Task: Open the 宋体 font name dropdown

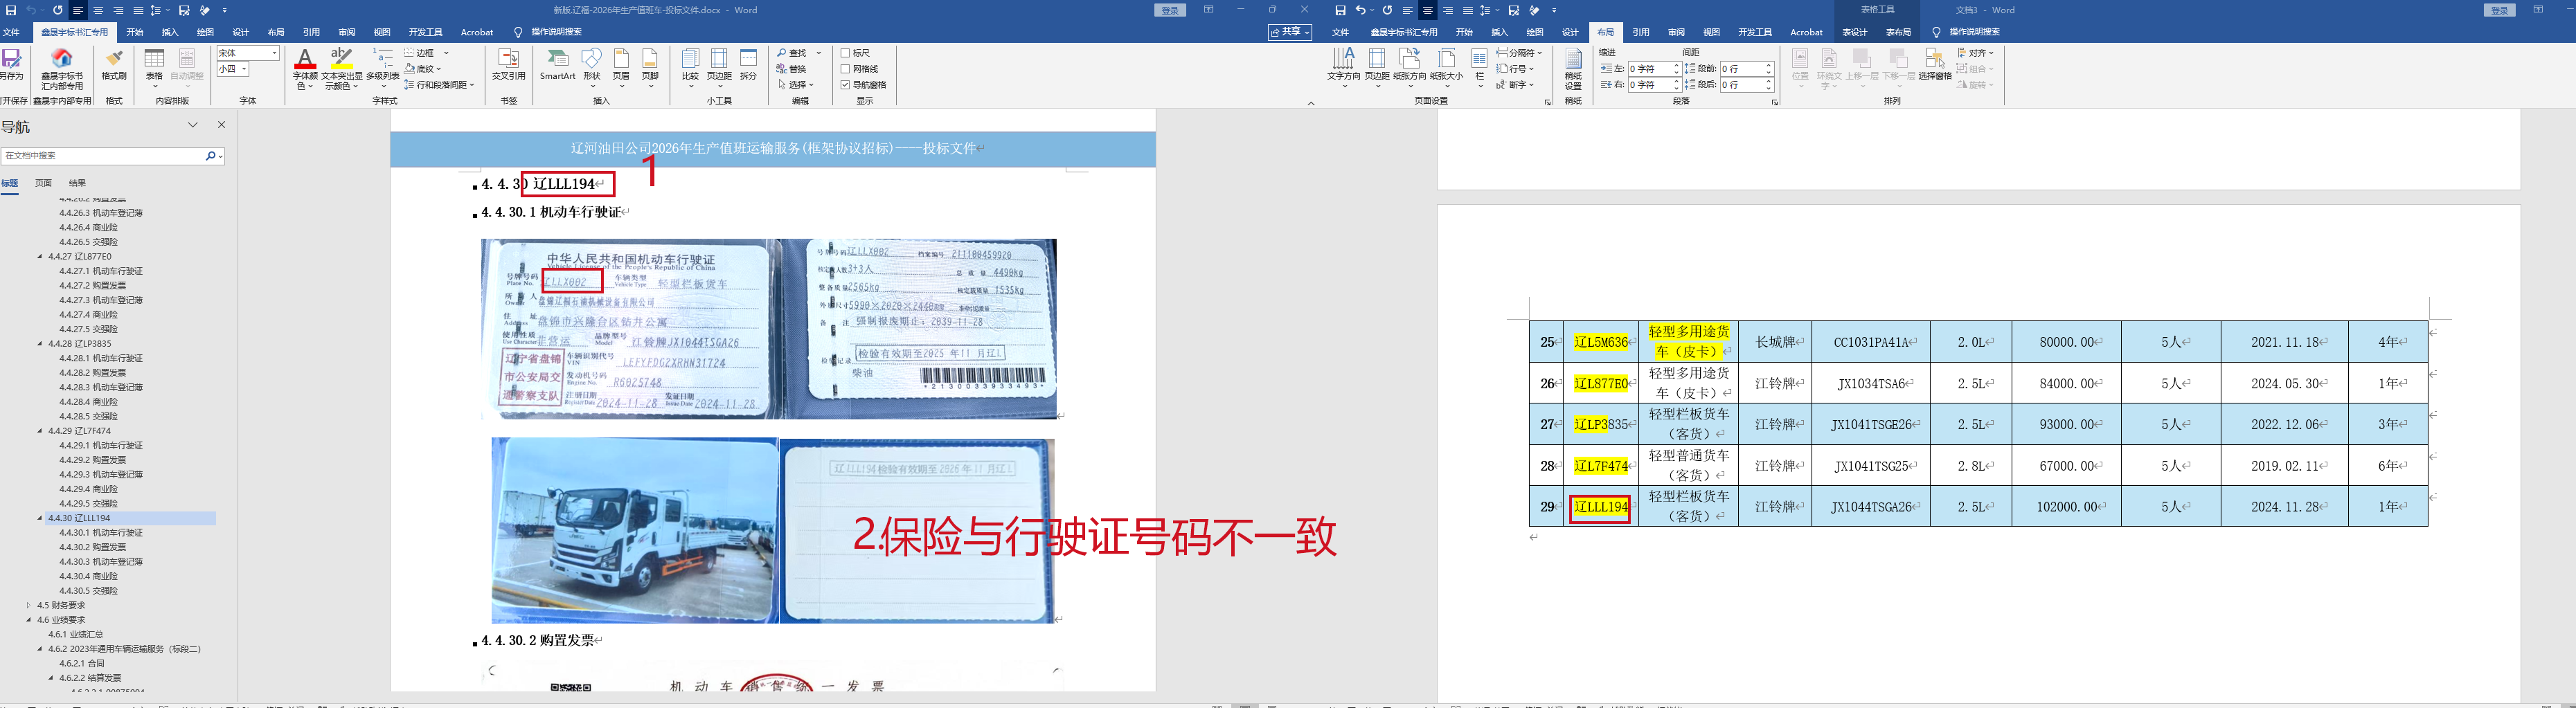Action: click(x=274, y=53)
